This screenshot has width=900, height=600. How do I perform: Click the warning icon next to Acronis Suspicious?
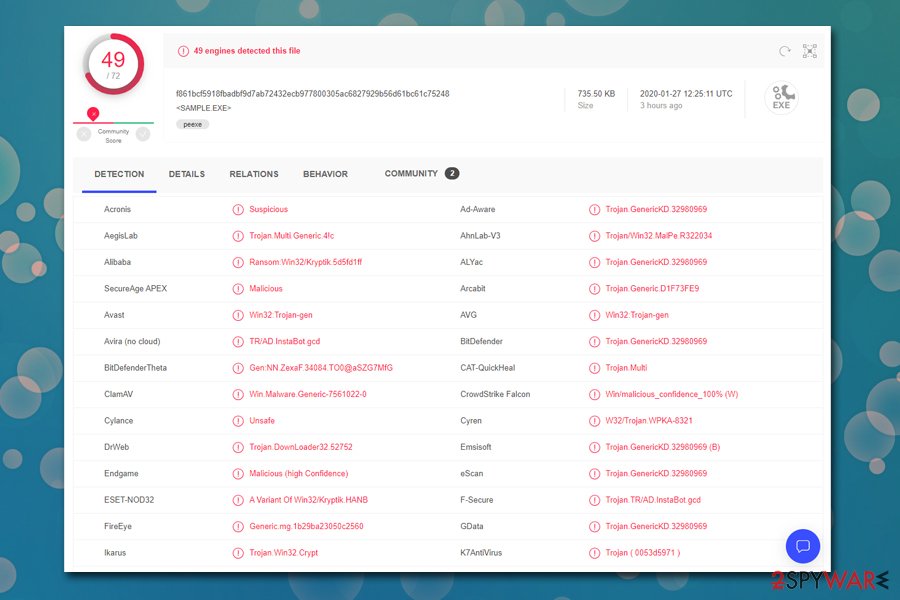coord(238,210)
